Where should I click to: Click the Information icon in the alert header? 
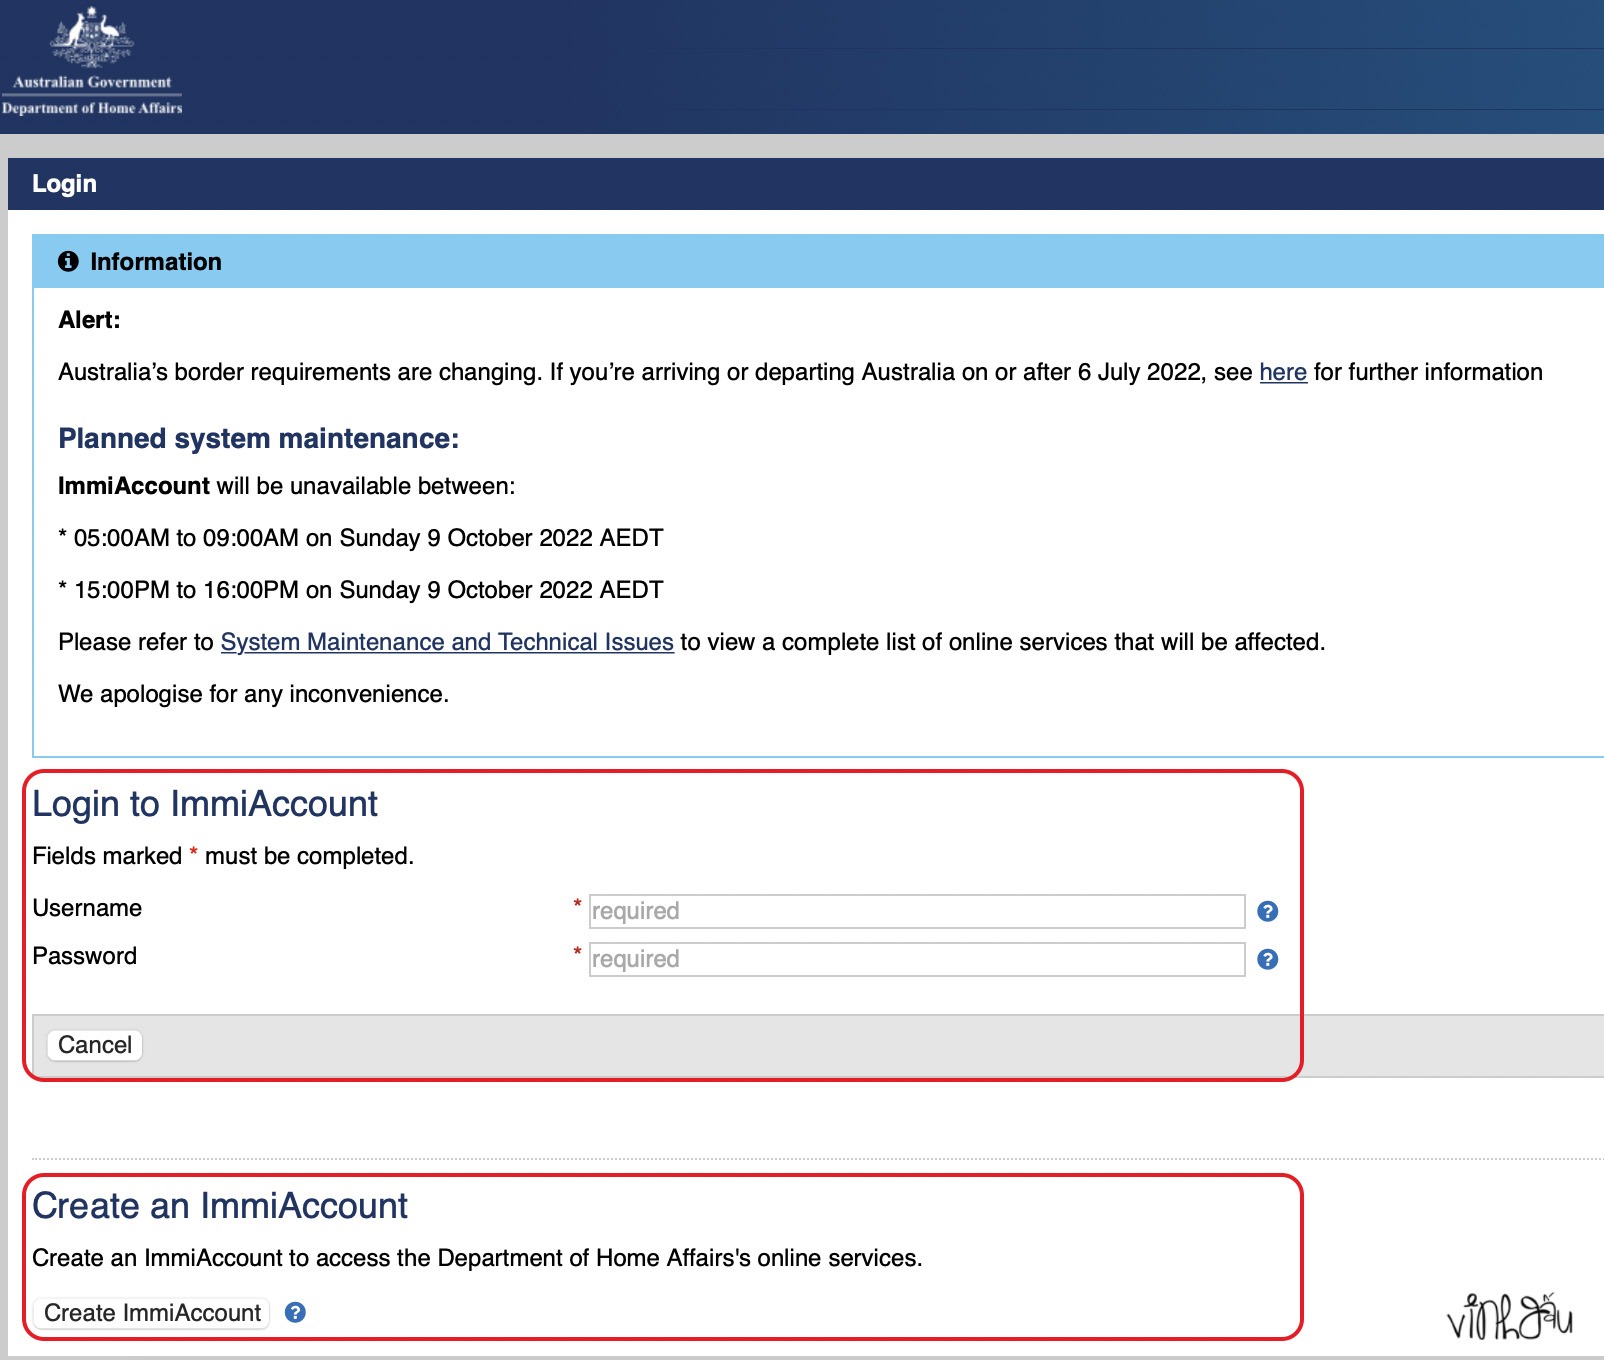pos(68,261)
